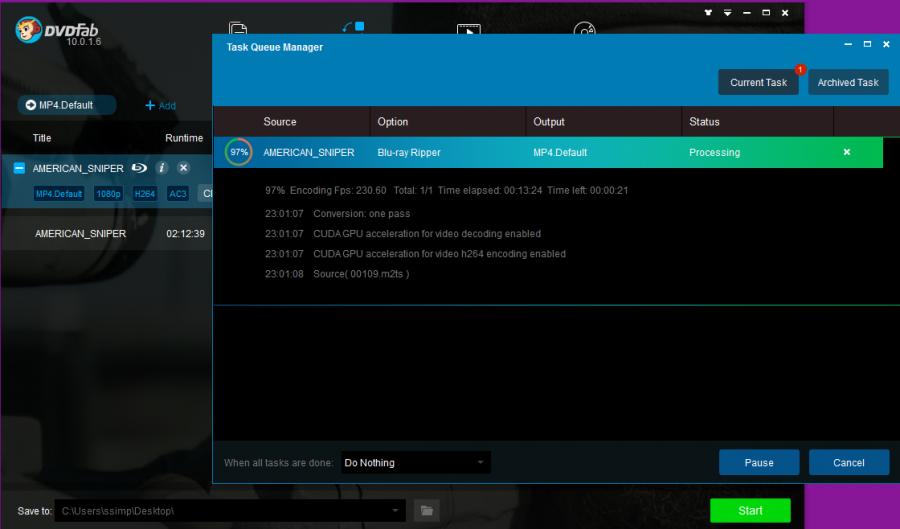The image size is (900, 529).
Task: Click the skin shirt icon in DVDFab title bar
Action: pos(708,12)
